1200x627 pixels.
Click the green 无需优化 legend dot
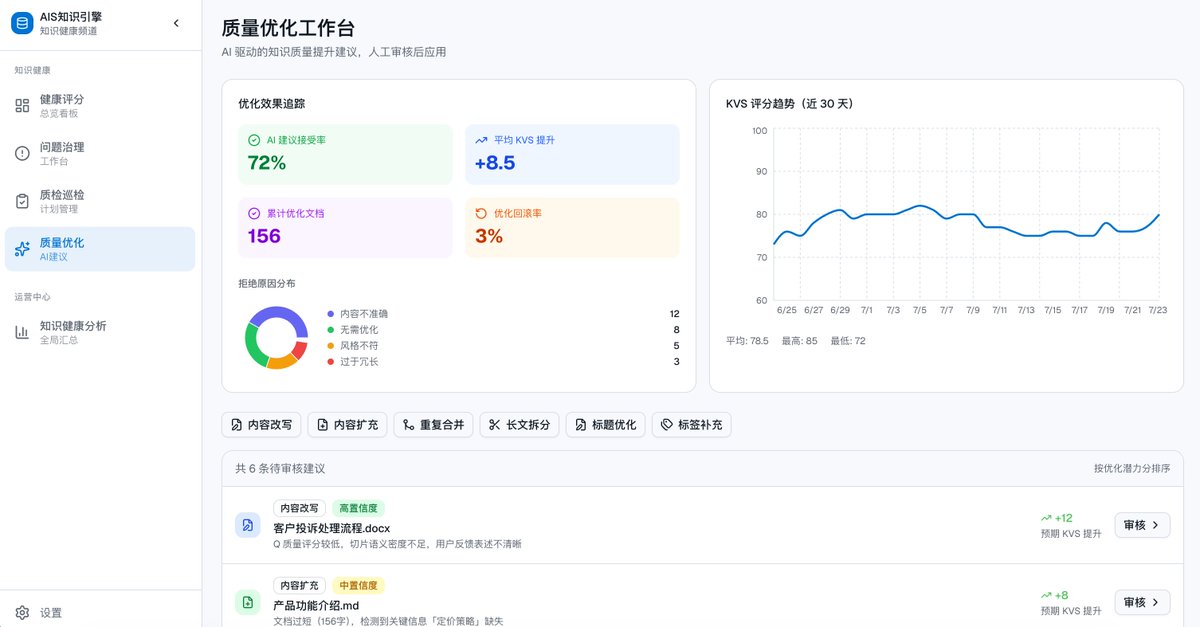(330, 330)
